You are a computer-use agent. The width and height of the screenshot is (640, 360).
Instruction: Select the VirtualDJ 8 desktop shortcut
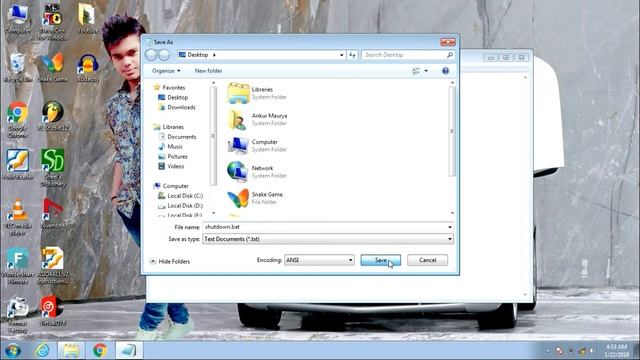click(52, 312)
